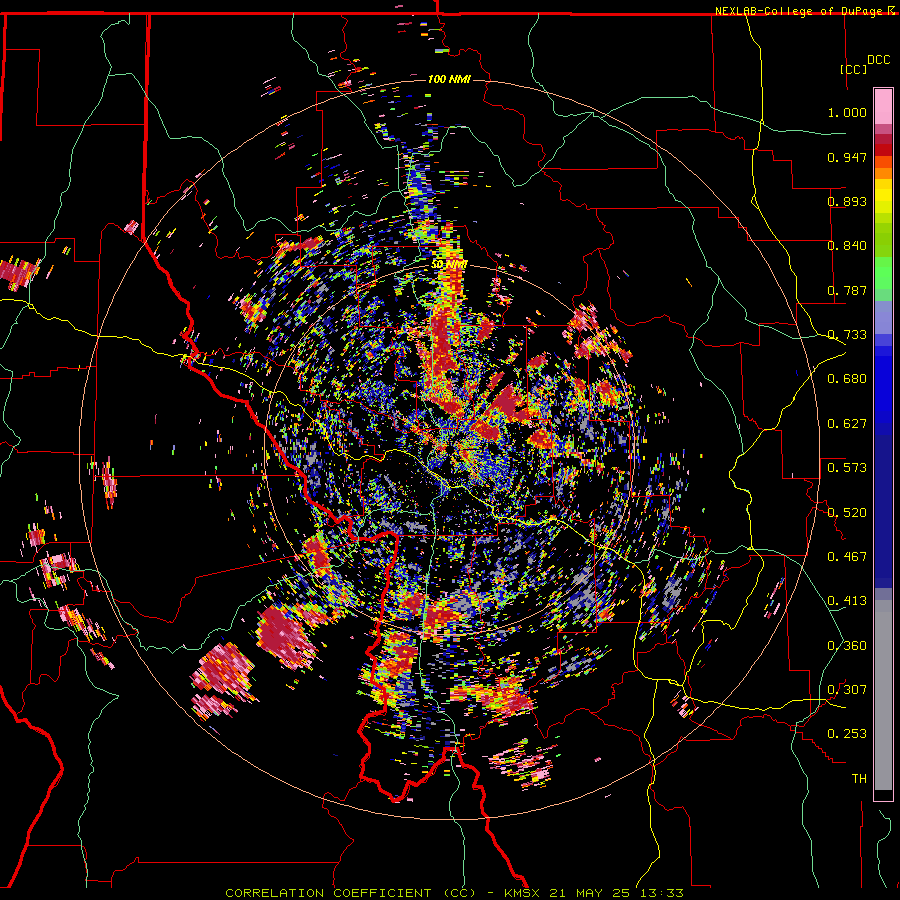Click the 0.360 scale value

coord(847,646)
